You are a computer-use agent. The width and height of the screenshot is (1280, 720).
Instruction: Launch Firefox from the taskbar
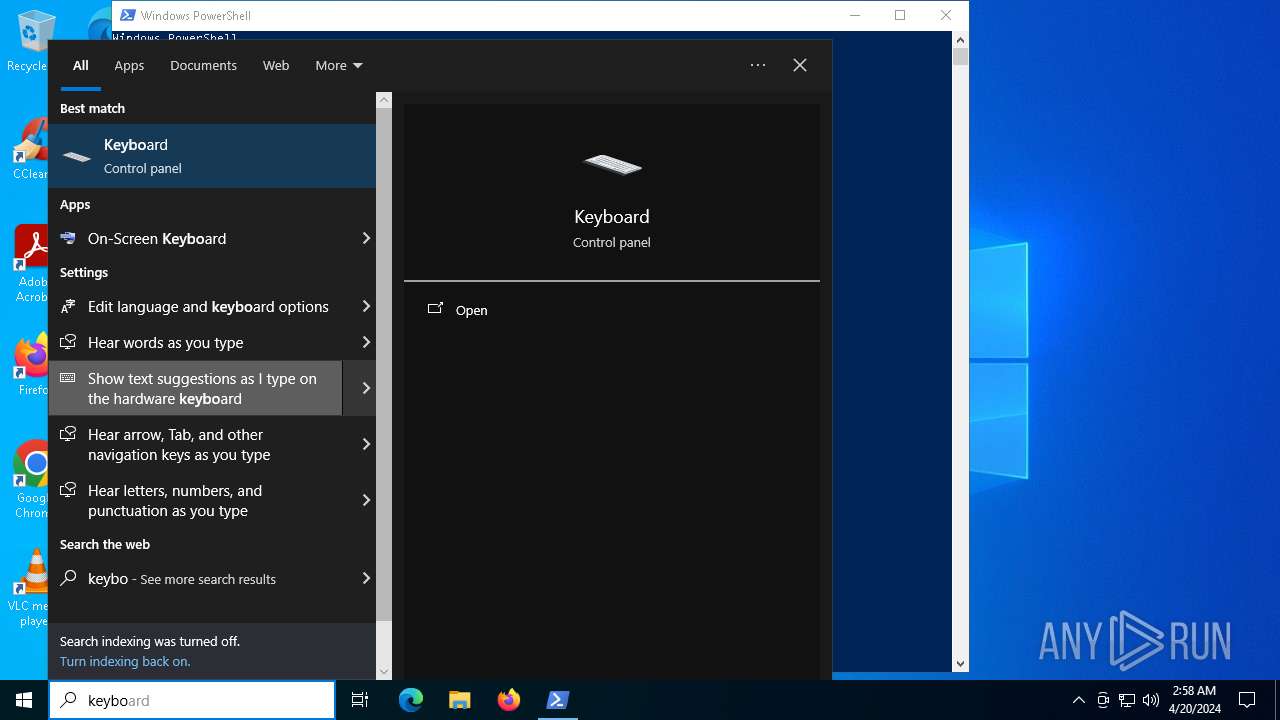point(509,700)
